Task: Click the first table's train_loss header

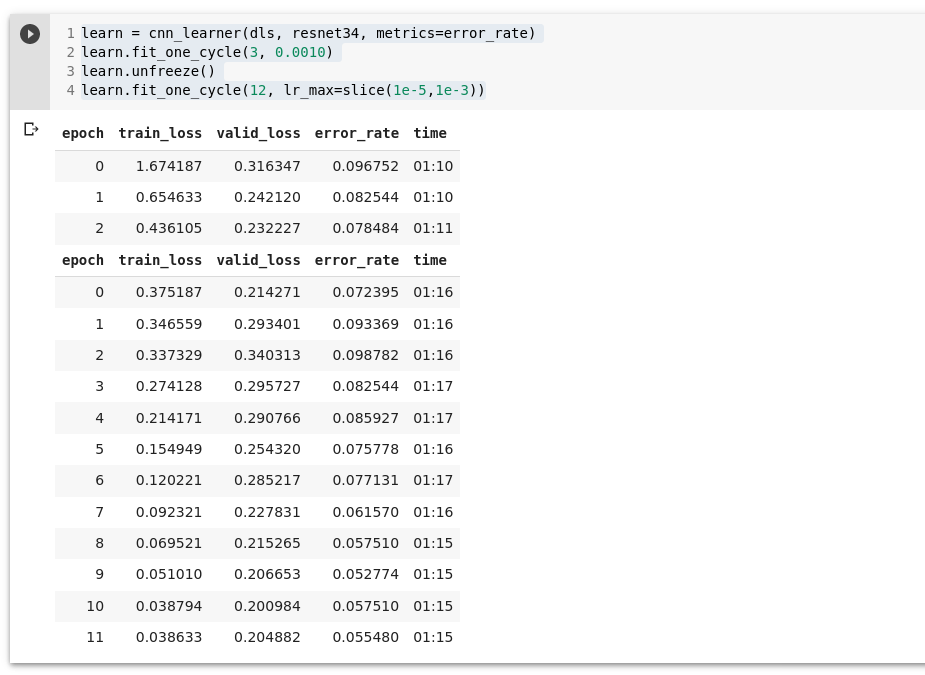Action: point(160,133)
